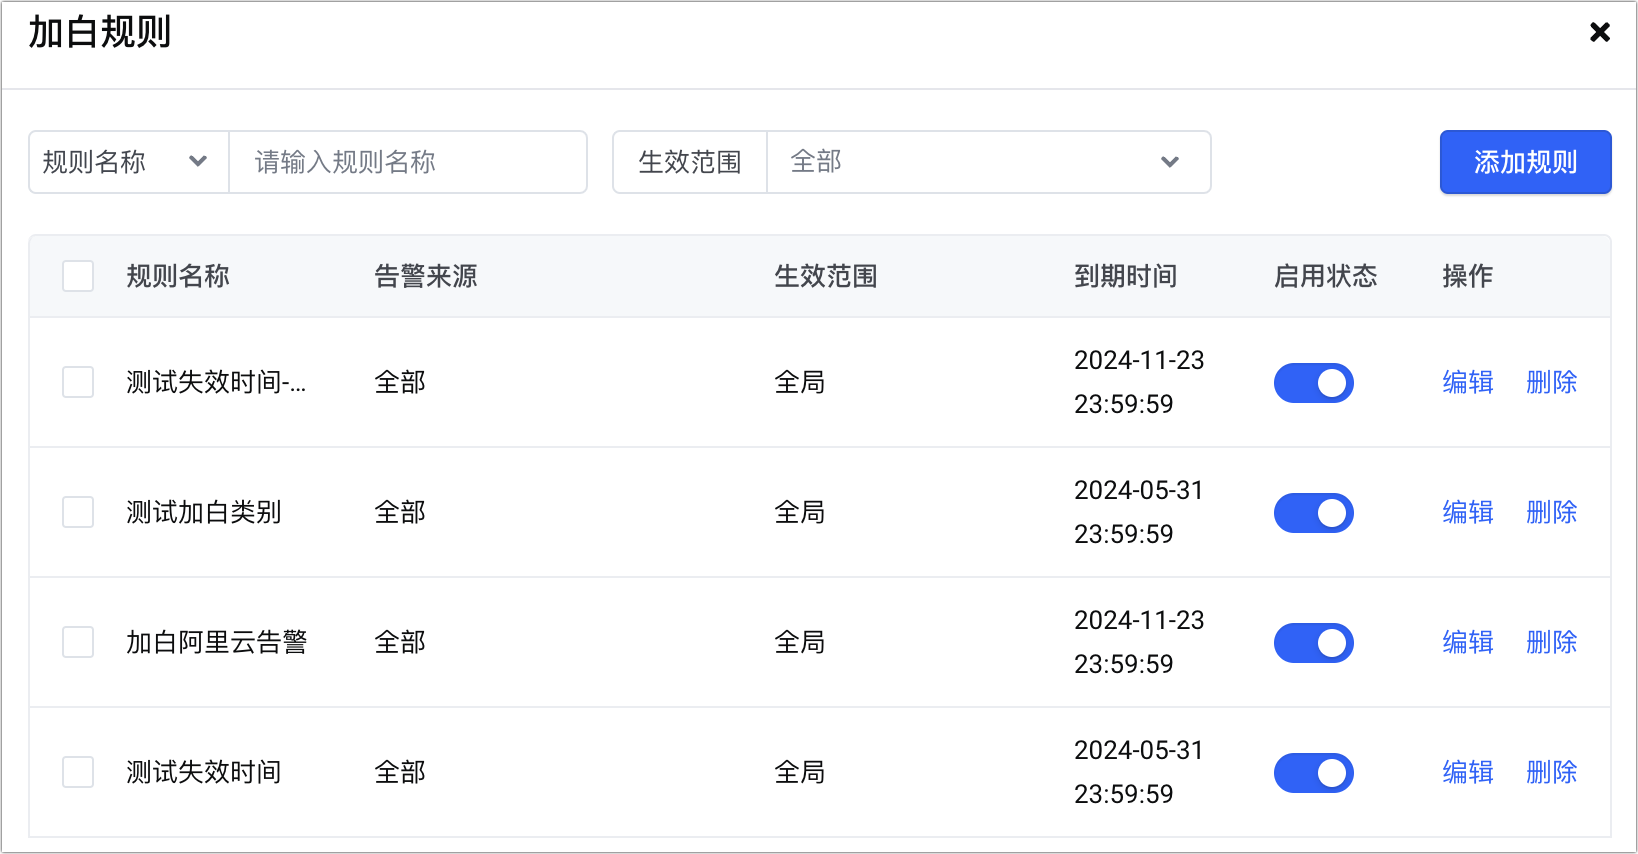Screen dimensions: 1638x854
Task: Click the 启用状态 column header
Action: pos(1326,276)
